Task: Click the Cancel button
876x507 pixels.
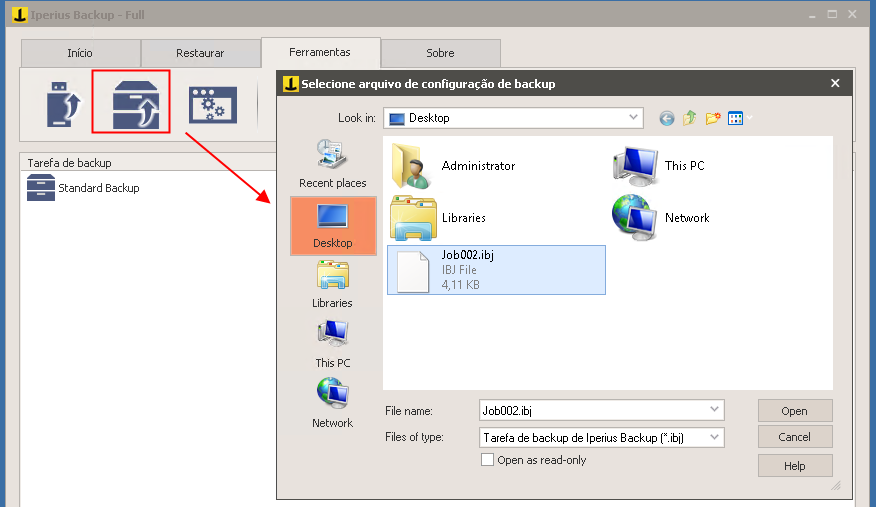Action: (795, 437)
